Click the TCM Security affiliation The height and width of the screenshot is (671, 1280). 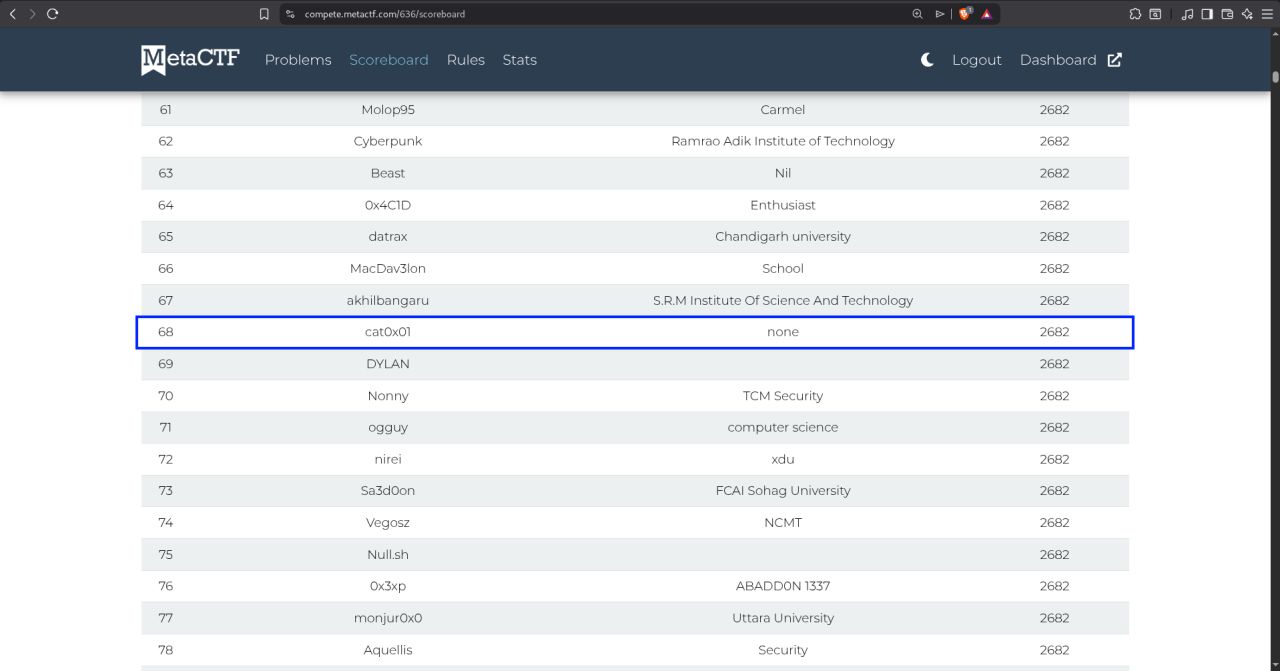(x=783, y=396)
